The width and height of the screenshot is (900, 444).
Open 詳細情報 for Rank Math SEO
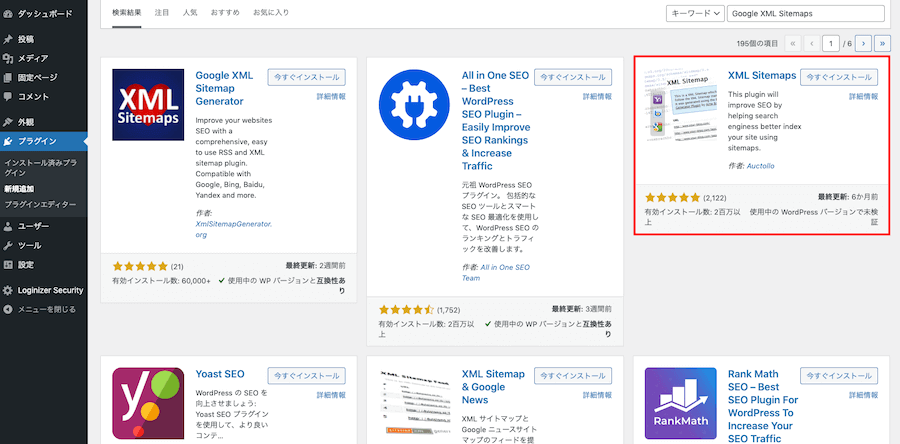[x=864, y=395]
